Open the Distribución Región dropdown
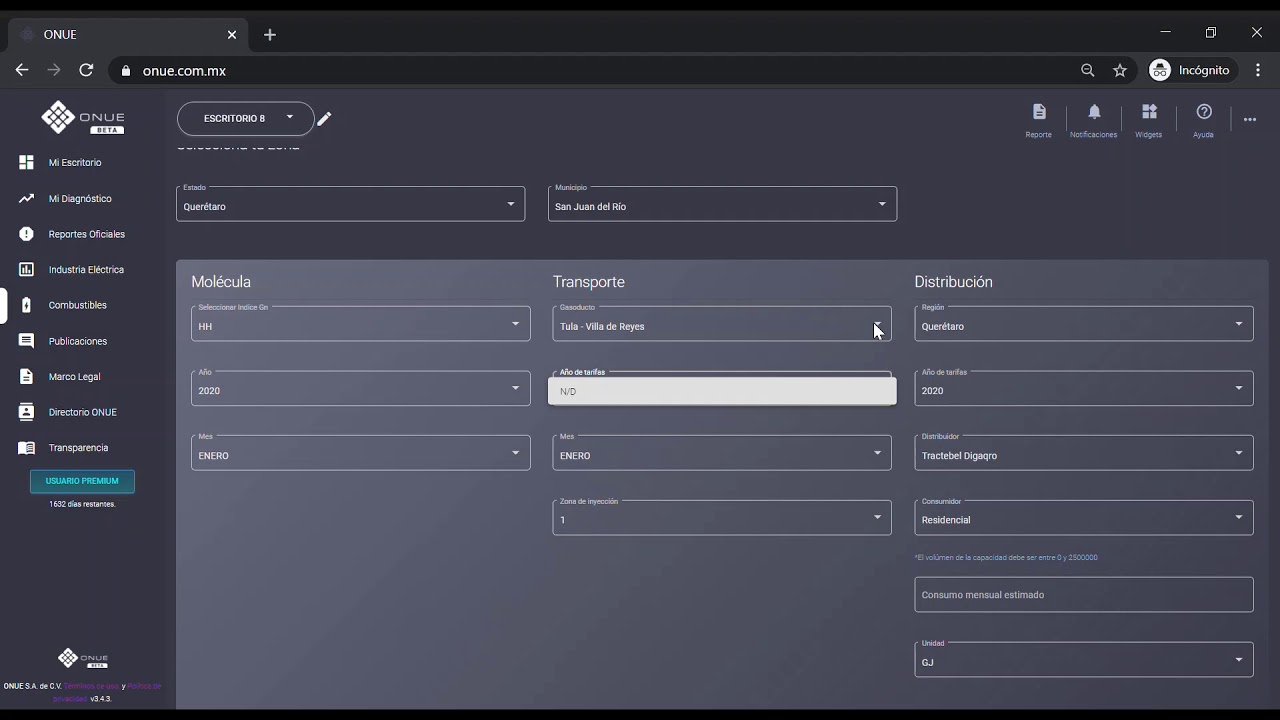1280x720 pixels. [1084, 324]
